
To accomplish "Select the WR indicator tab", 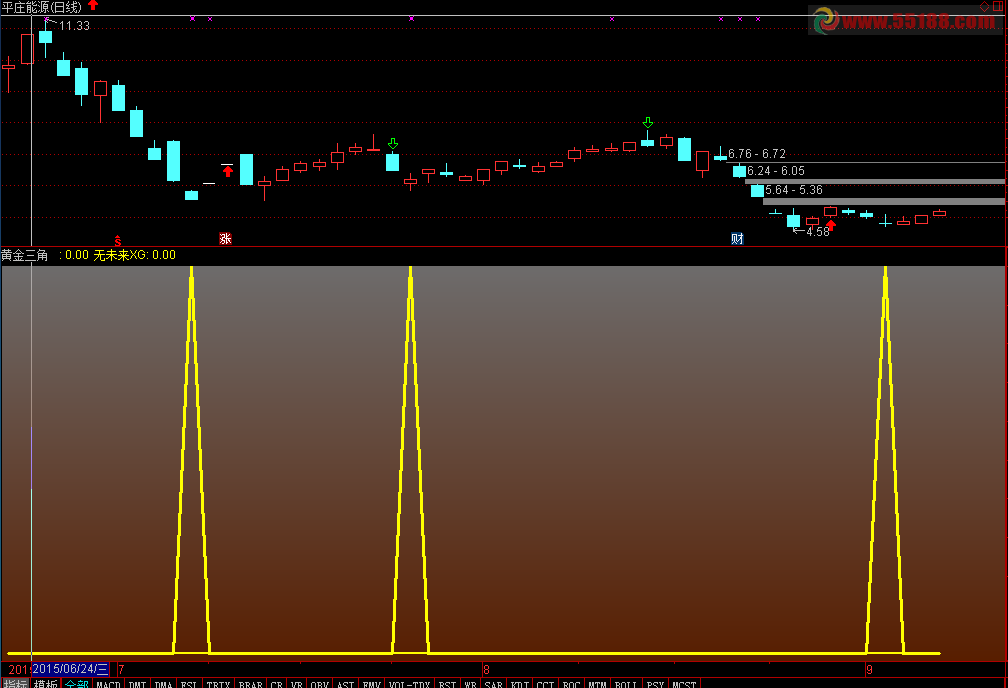I will [471, 684].
